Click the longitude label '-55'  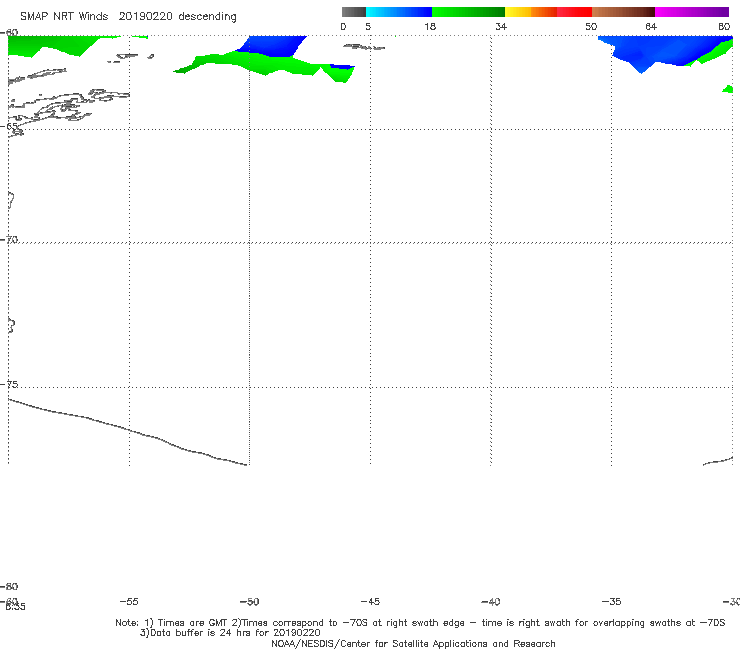point(129,602)
